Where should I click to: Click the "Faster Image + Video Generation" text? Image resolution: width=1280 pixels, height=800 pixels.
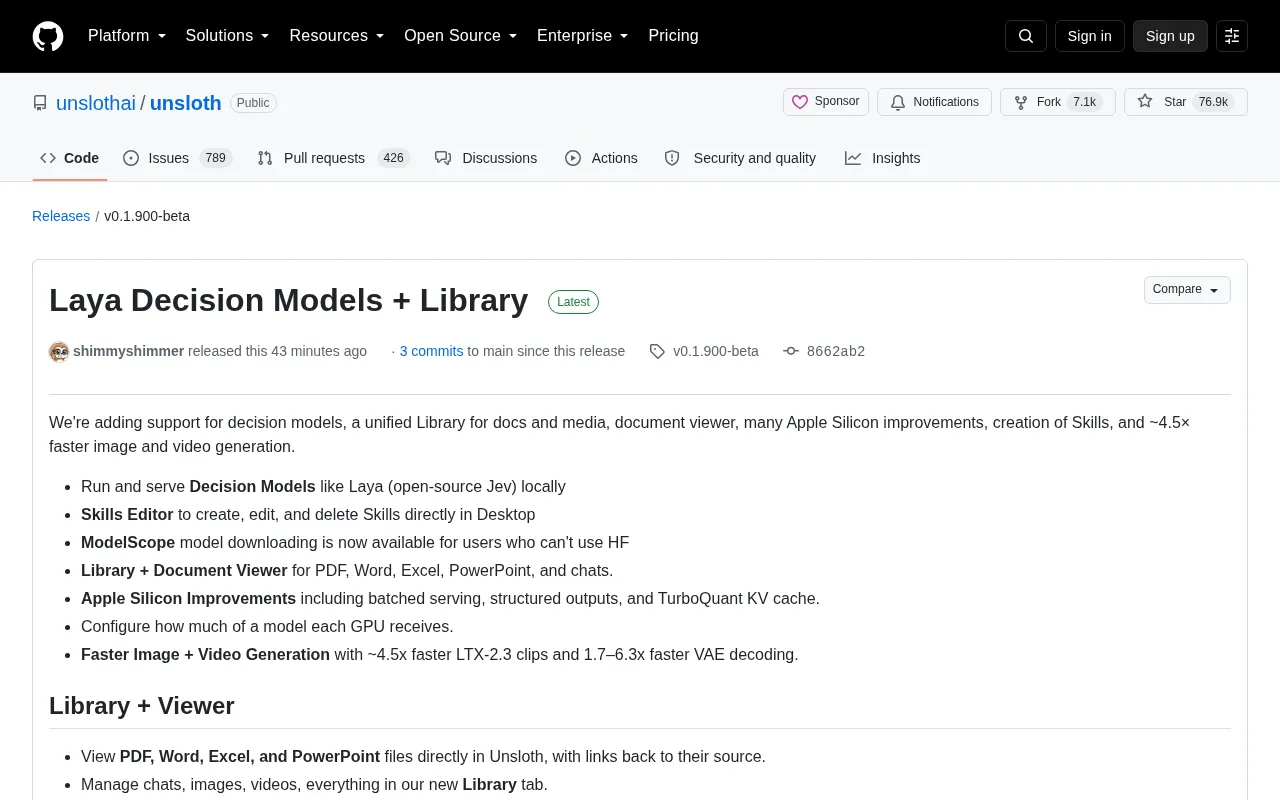pos(205,654)
